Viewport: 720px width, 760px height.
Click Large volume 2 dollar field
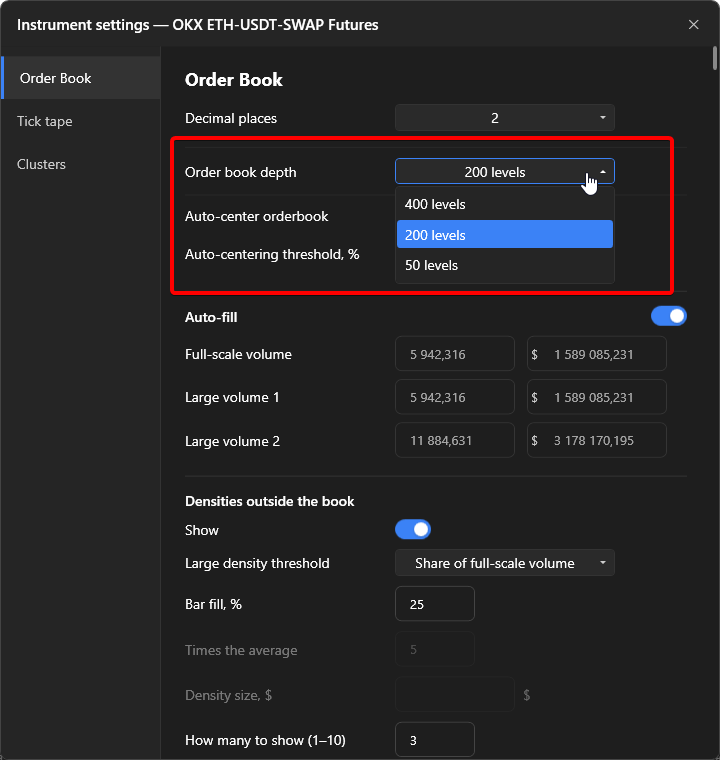pyautogui.click(x=597, y=440)
